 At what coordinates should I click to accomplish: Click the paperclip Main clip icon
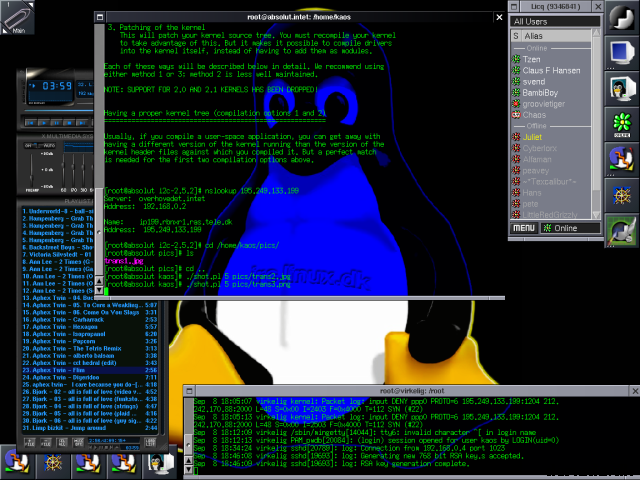pos(17,17)
